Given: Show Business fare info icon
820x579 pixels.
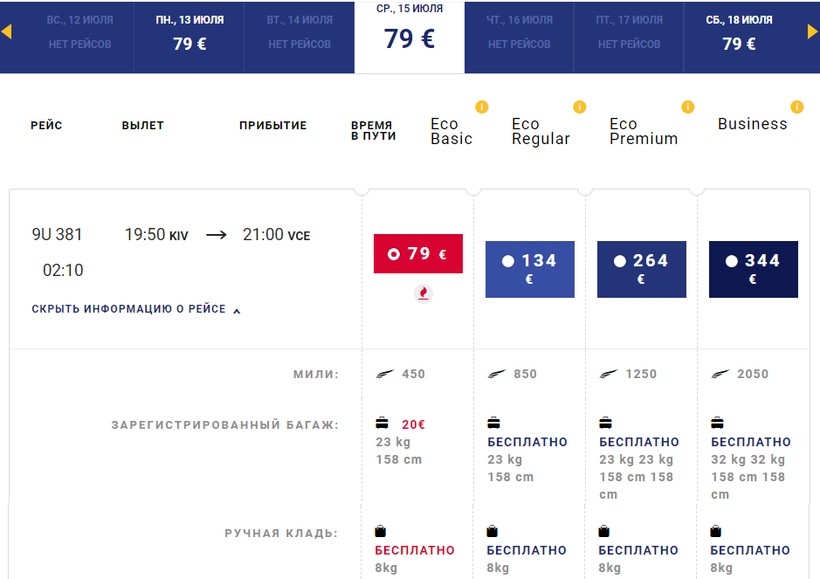Looking at the screenshot, I should click(796, 107).
